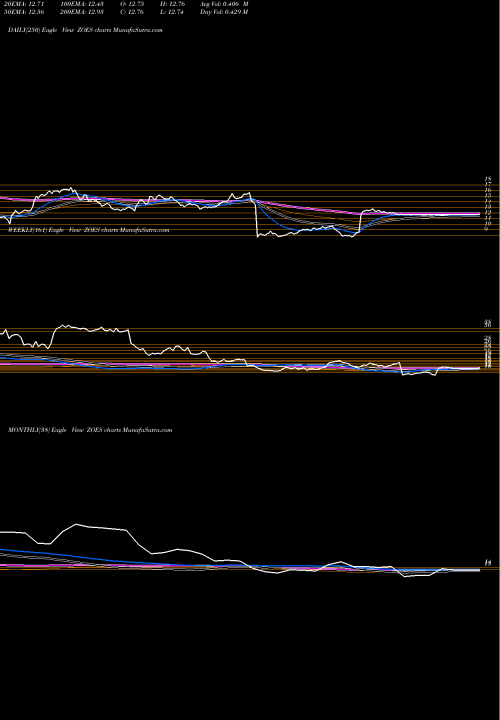Click the MONTHLY(38) Eagle View chart title

click(x=90, y=430)
